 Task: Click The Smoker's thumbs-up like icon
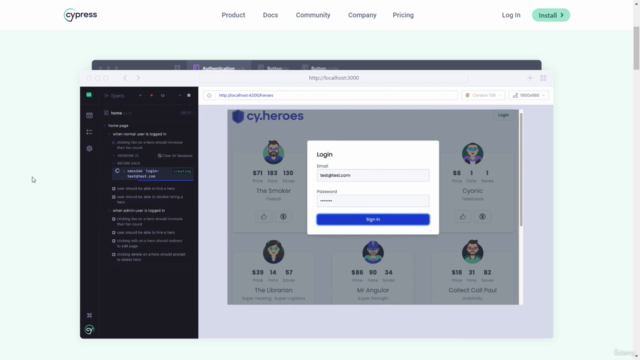click(x=264, y=217)
